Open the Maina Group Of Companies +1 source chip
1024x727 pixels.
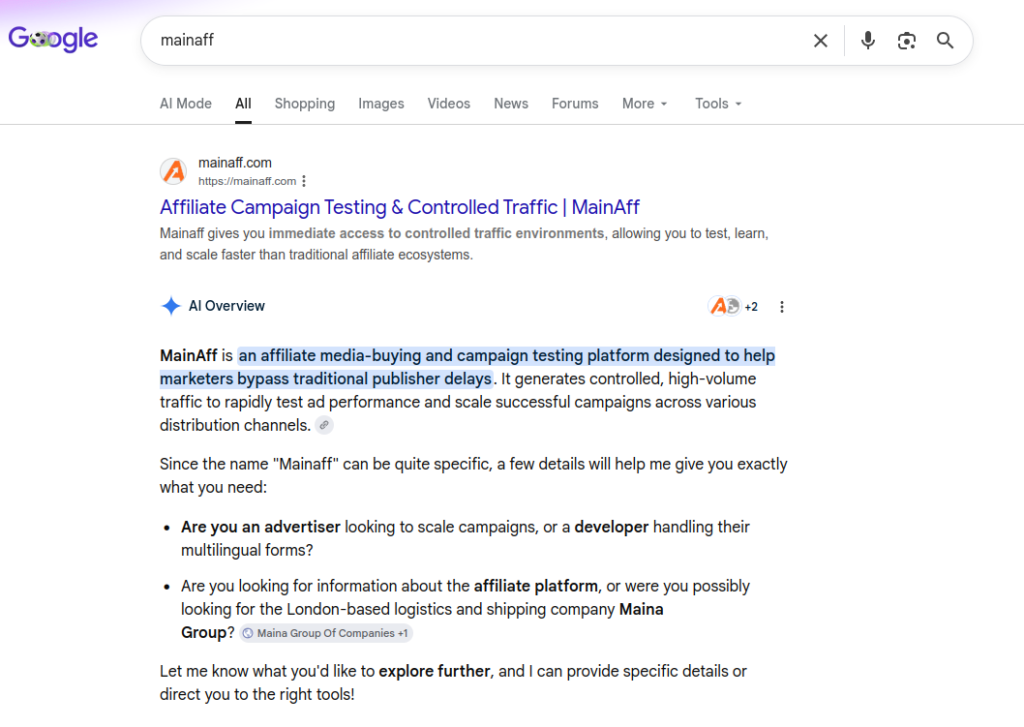[x=325, y=633]
